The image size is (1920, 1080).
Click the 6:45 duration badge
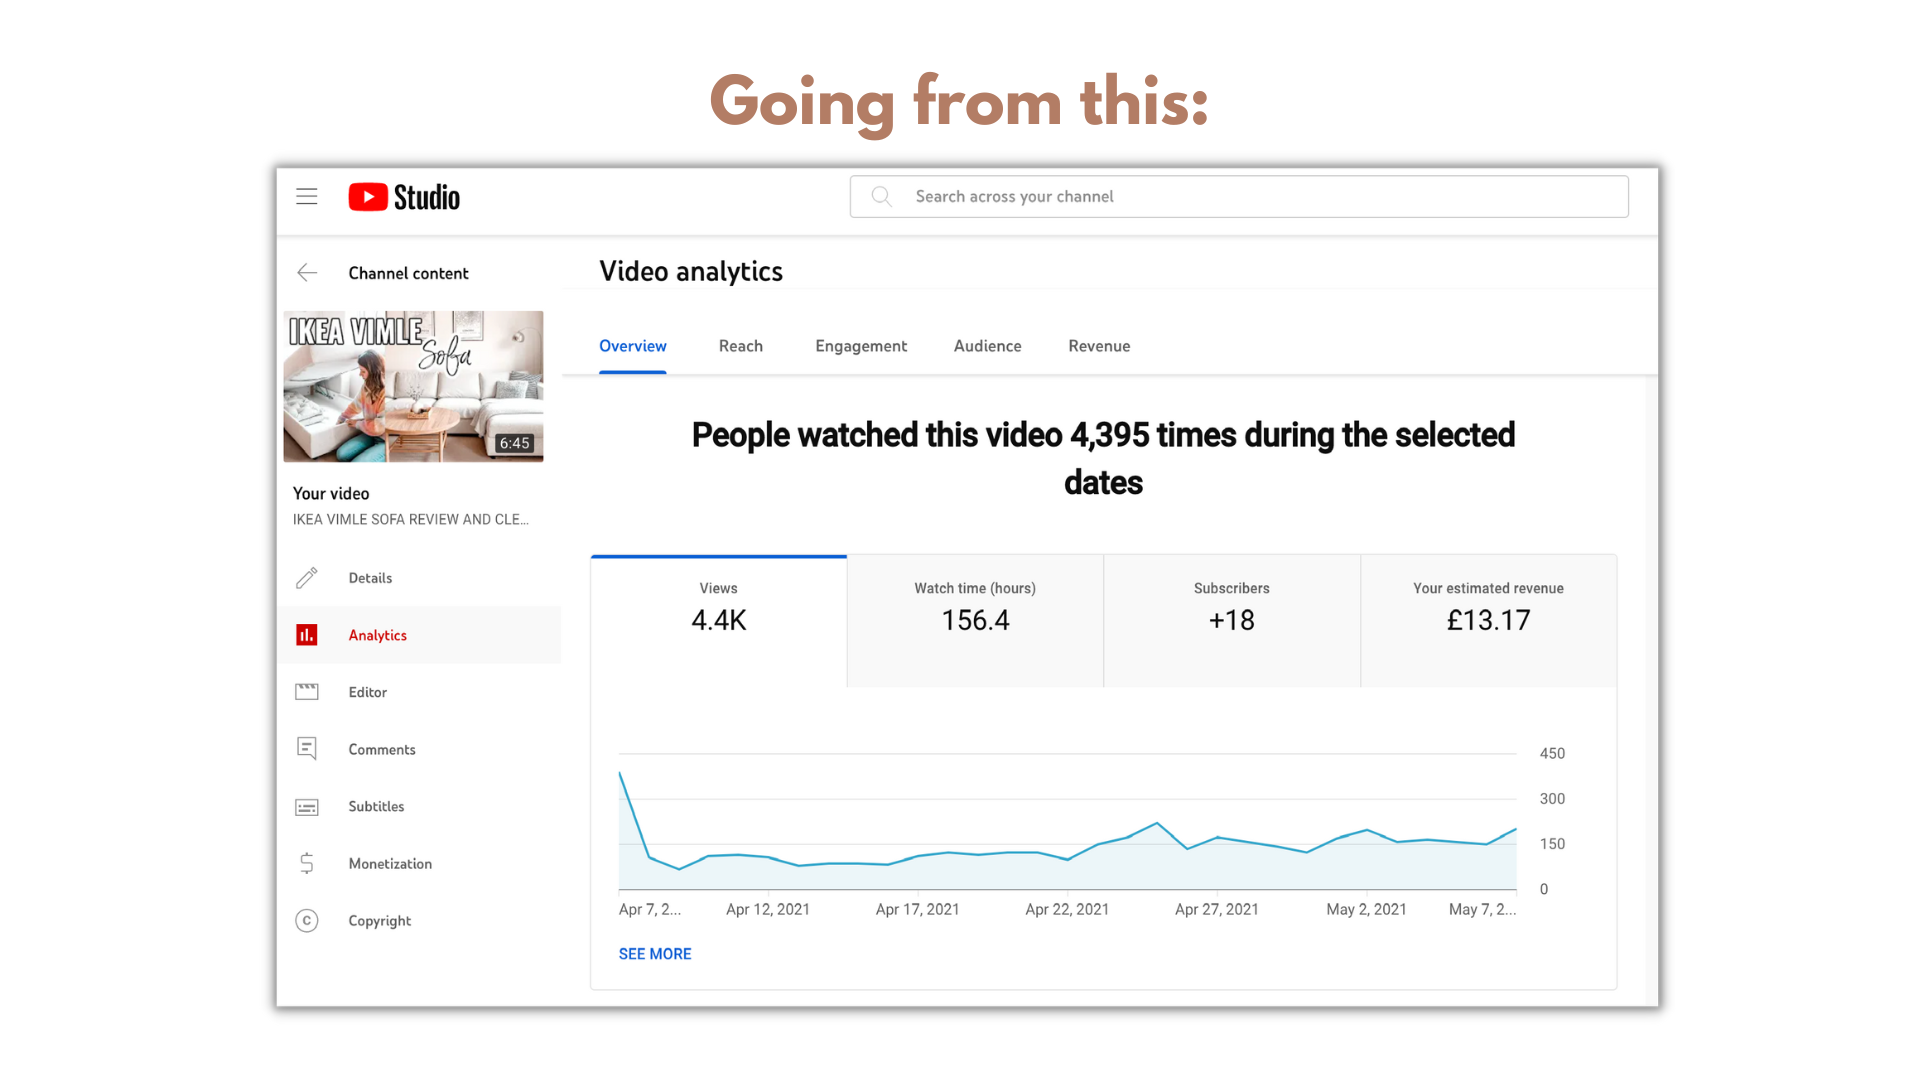515,443
